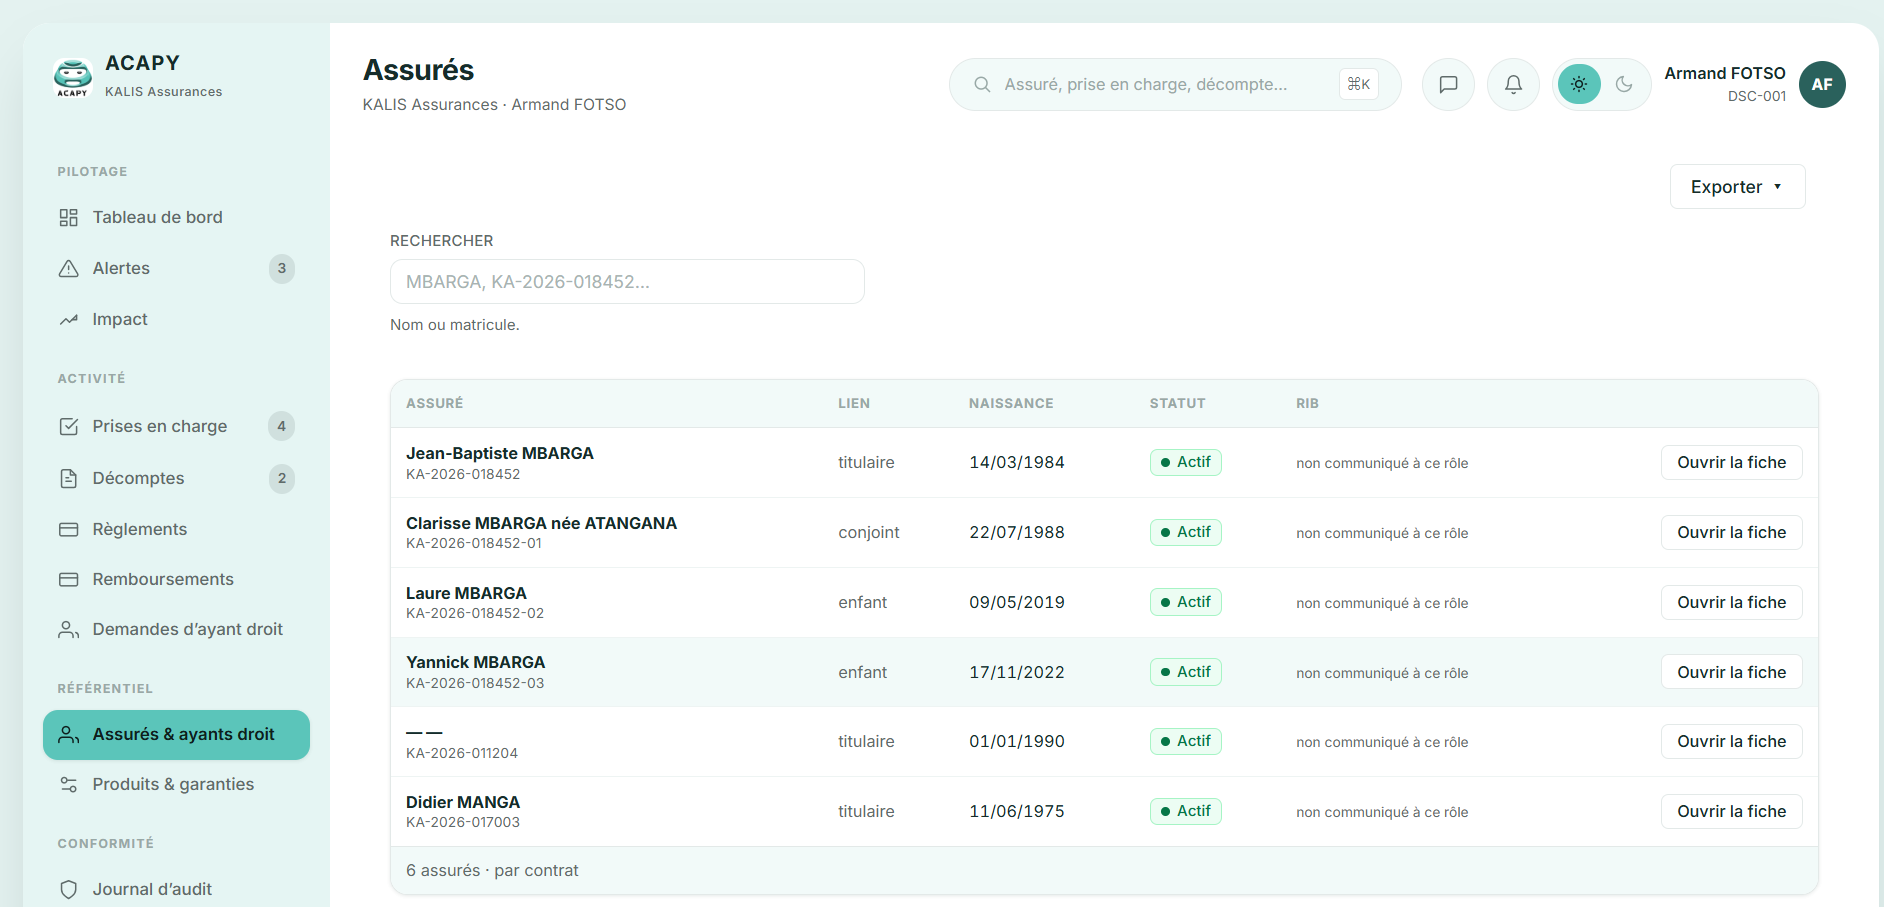
Task: Click the LIEN column header
Action: click(x=854, y=404)
